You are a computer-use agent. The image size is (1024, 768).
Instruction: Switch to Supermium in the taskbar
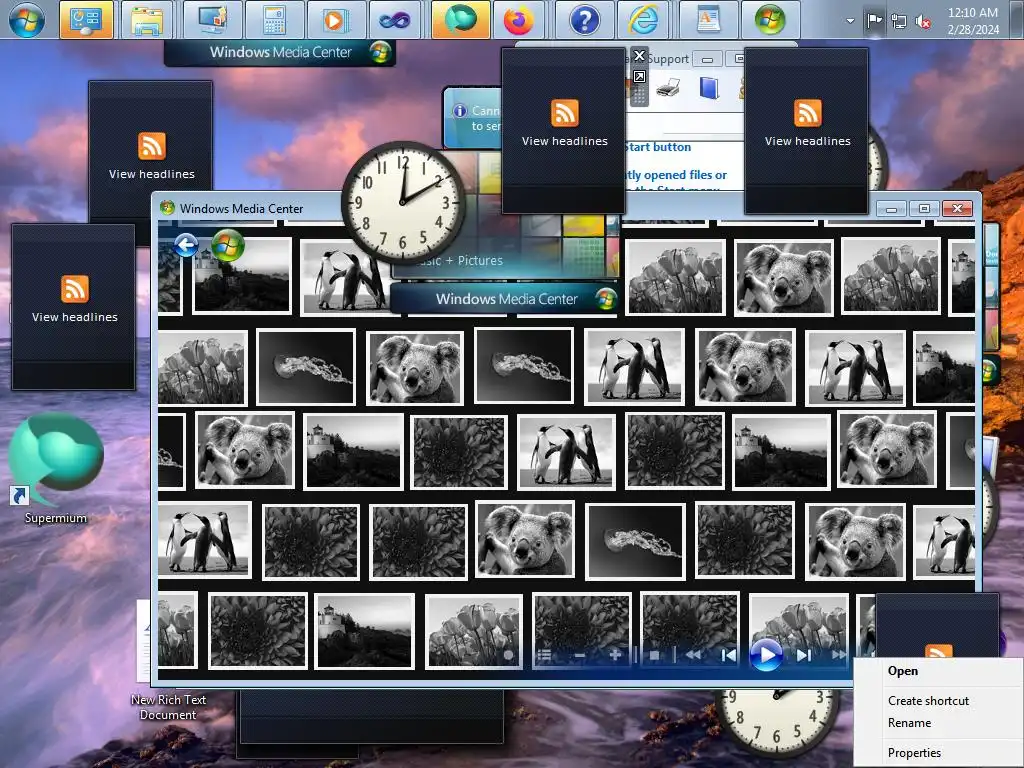pyautogui.click(x=460, y=20)
